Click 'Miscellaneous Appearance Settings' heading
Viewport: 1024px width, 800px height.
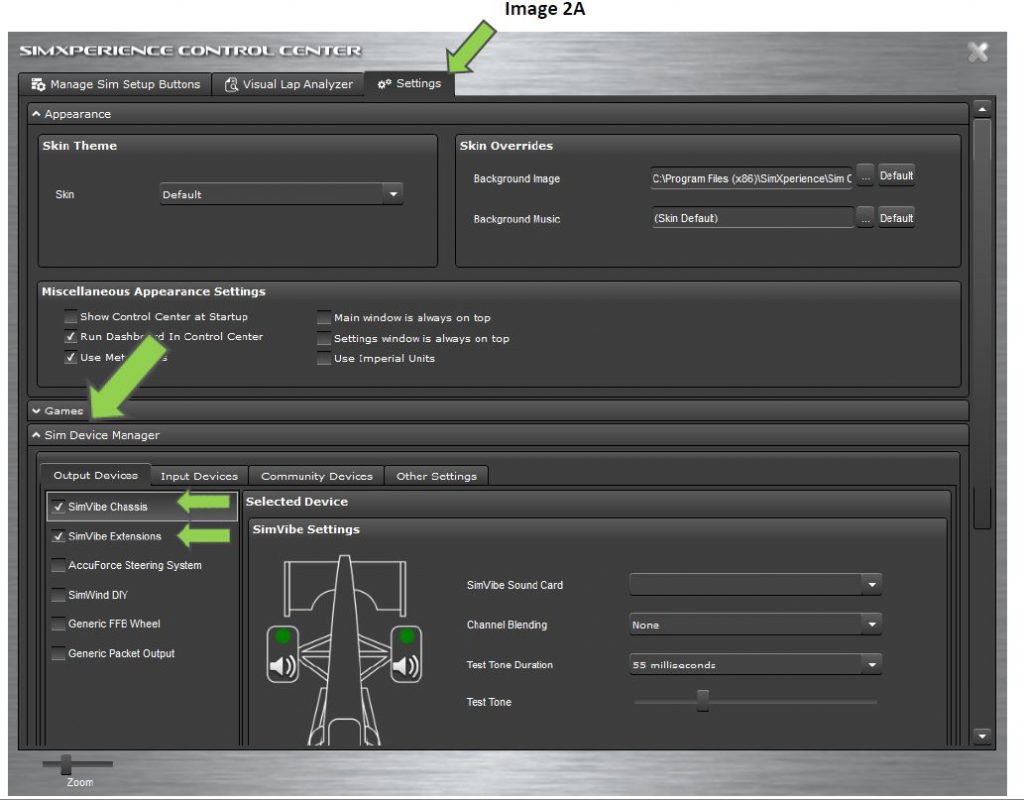click(153, 291)
